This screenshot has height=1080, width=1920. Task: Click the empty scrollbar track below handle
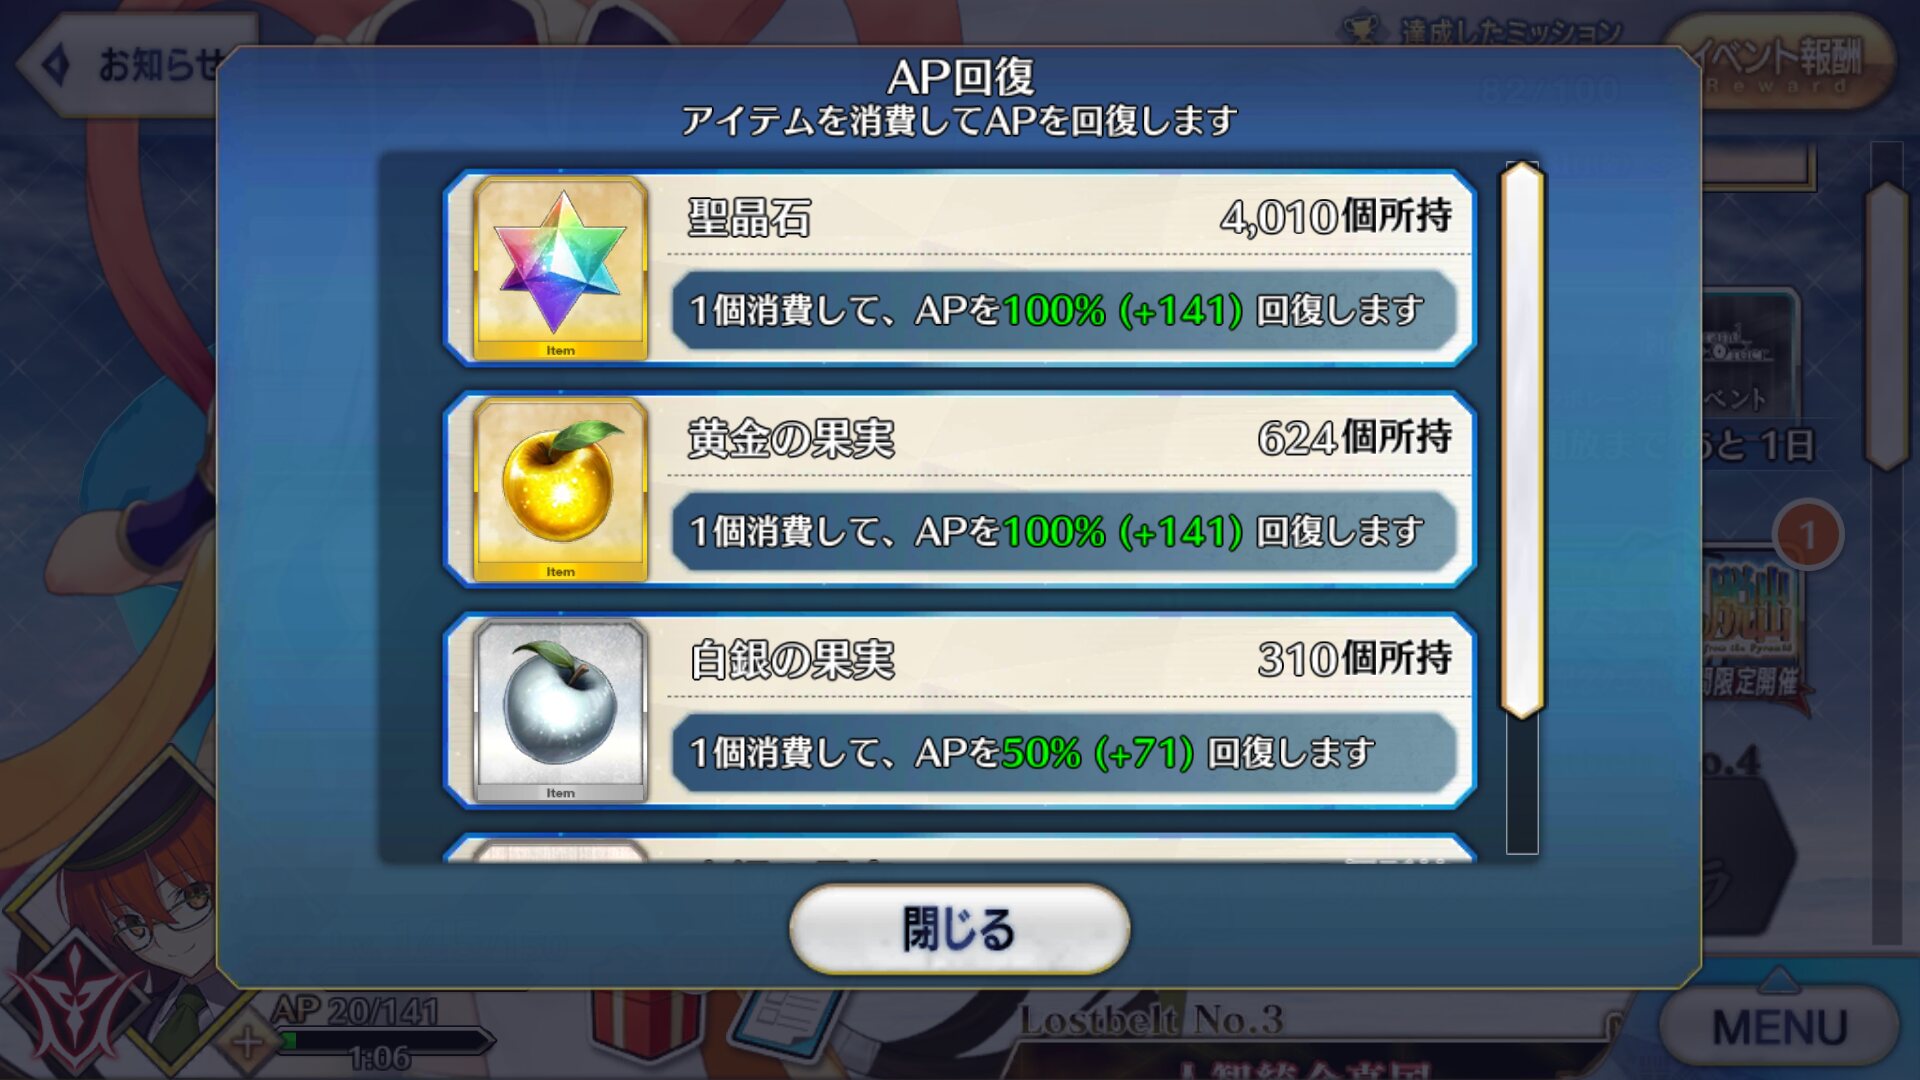pyautogui.click(x=1522, y=787)
